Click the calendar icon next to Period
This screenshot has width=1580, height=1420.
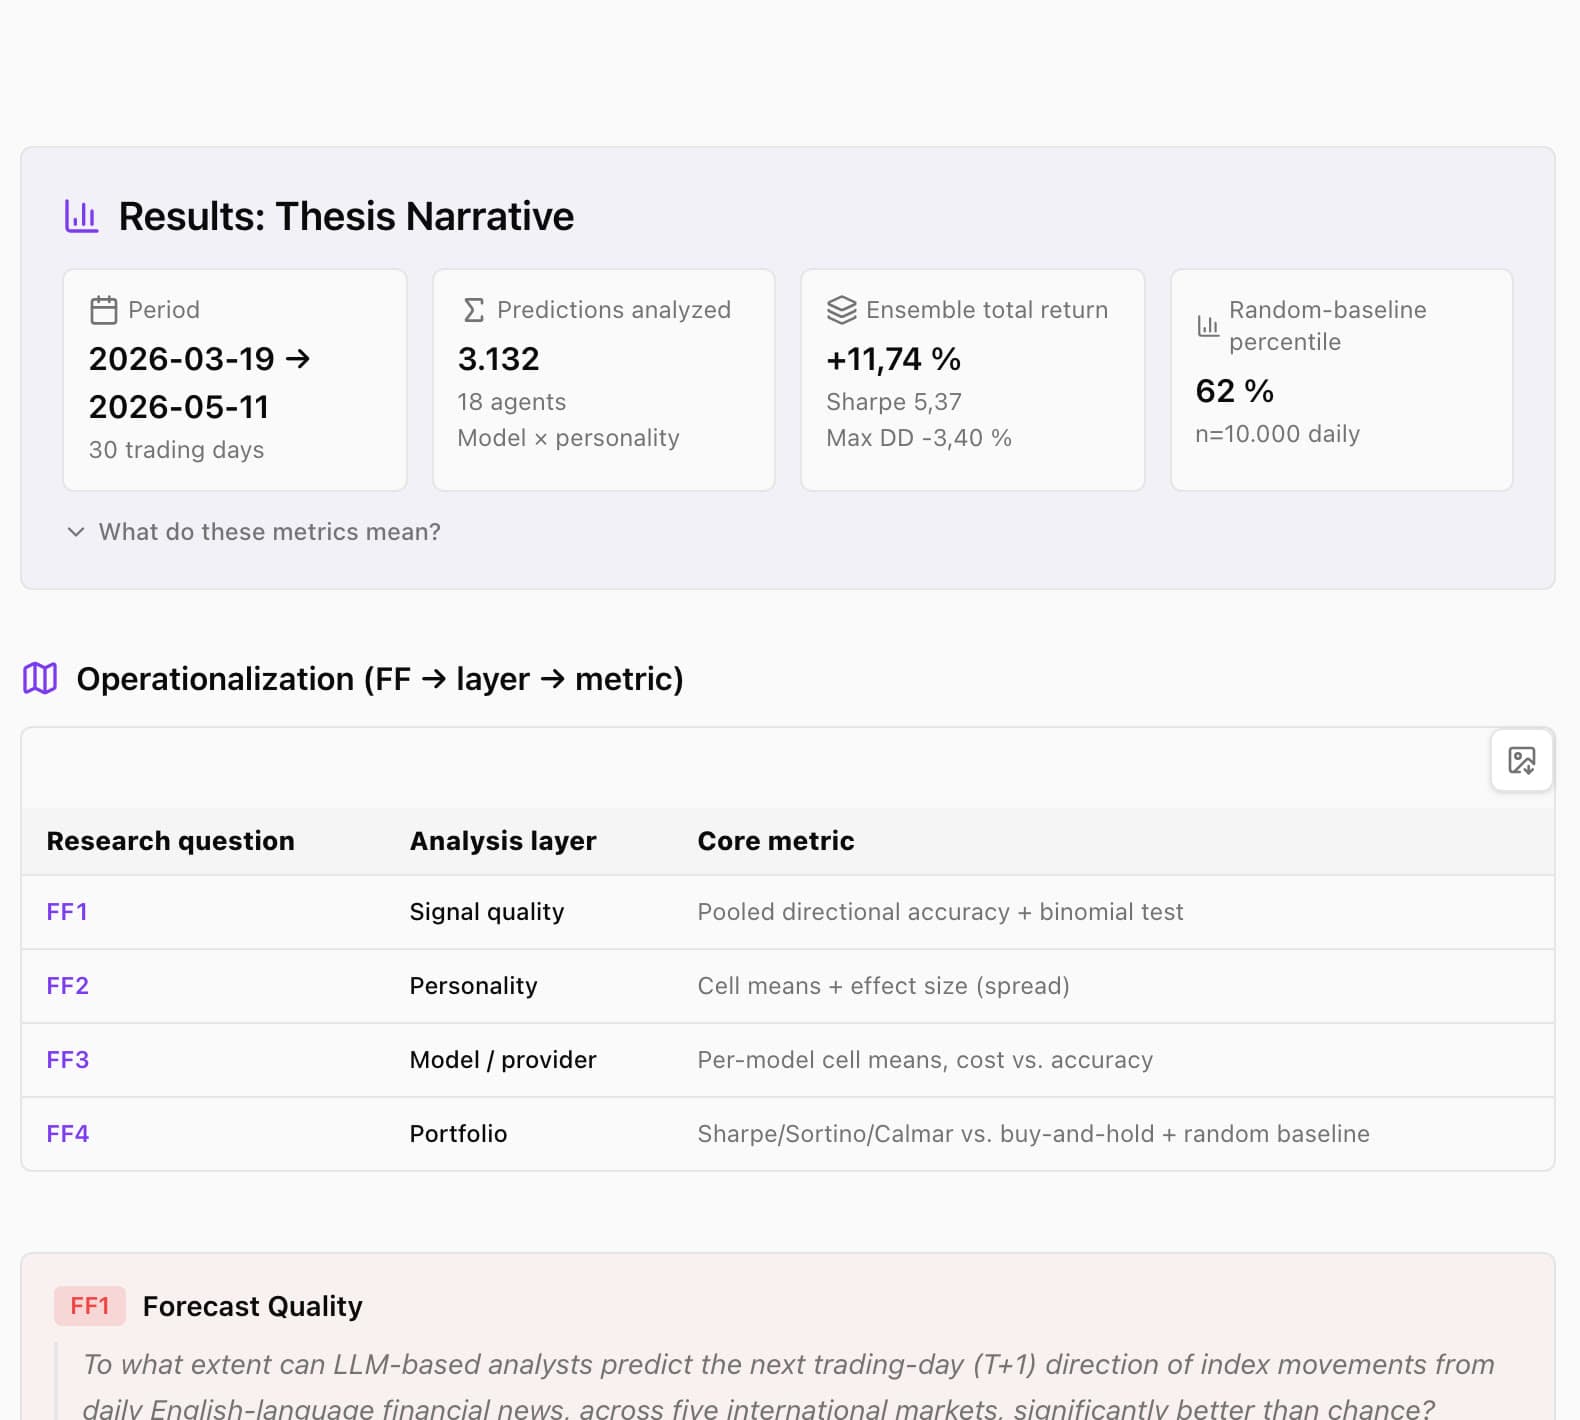coord(104,310)
